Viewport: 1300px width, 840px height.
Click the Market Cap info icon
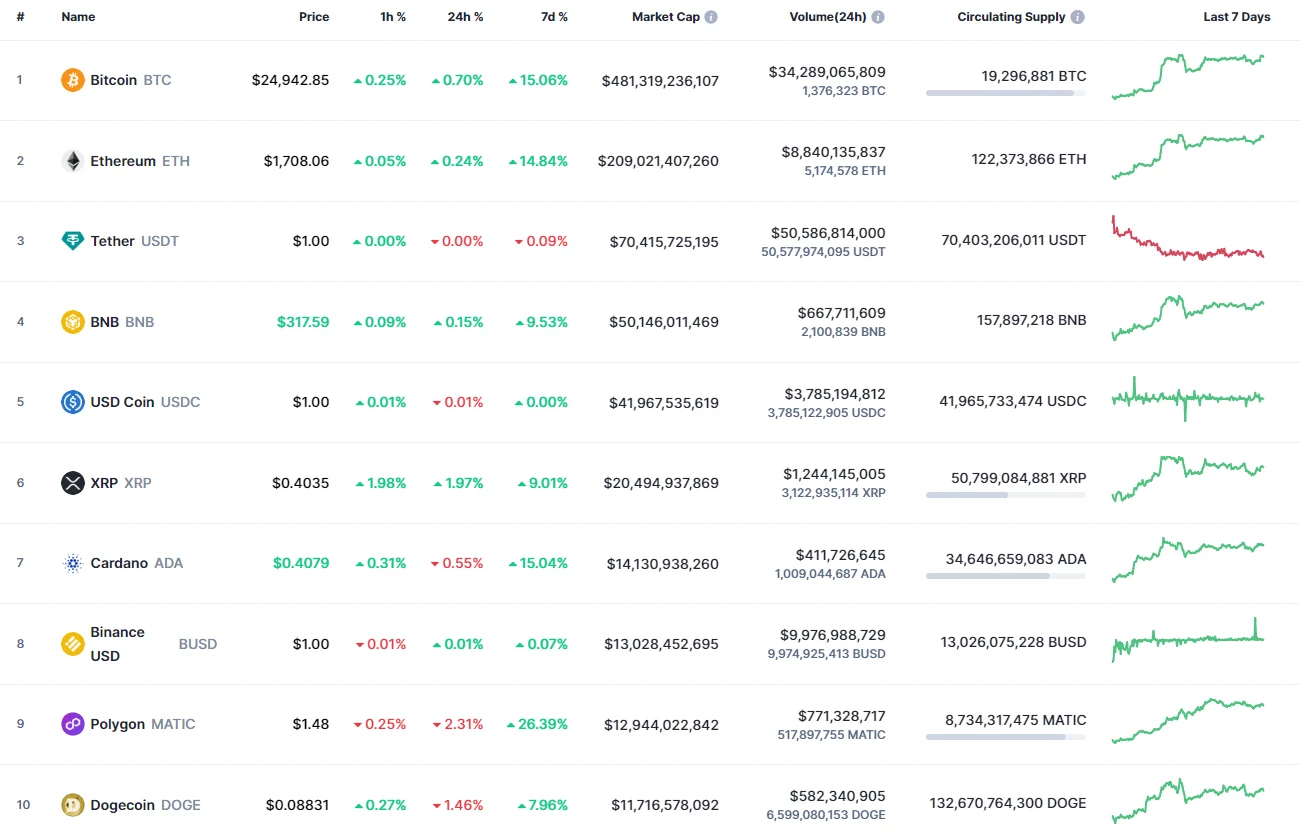pyautogui.click(x=711, y=17)
